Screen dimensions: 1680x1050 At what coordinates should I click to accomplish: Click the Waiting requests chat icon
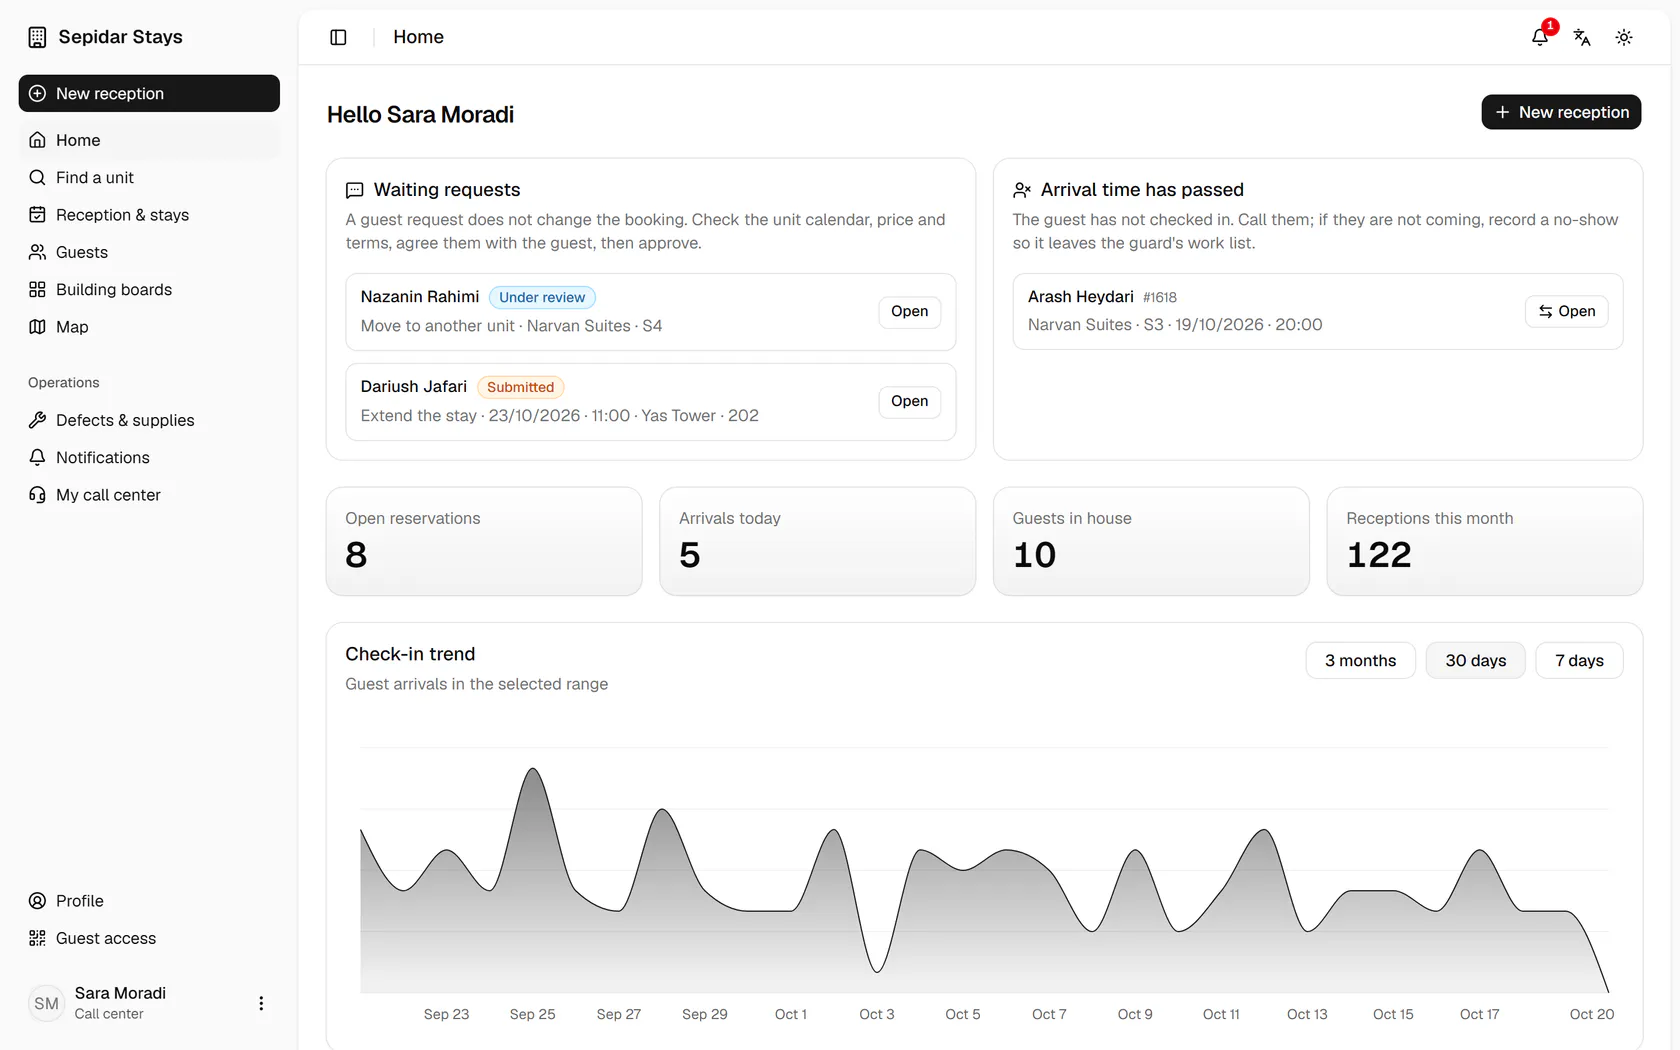pos(354,190)
